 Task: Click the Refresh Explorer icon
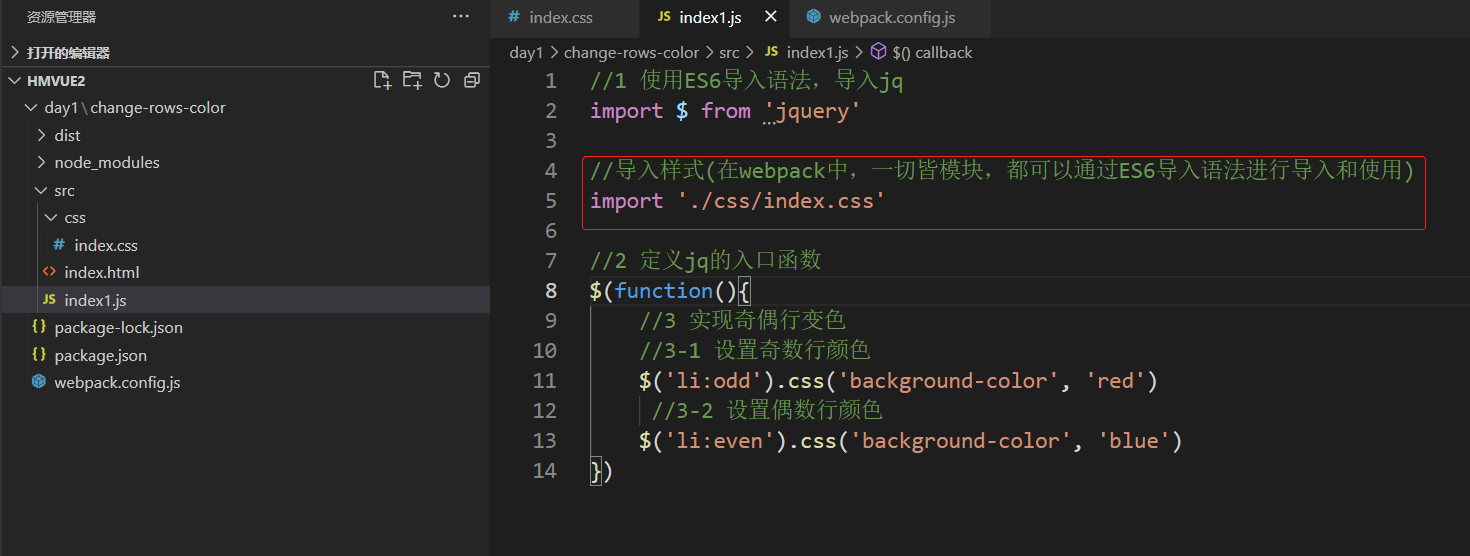click(x=442, y=80)
